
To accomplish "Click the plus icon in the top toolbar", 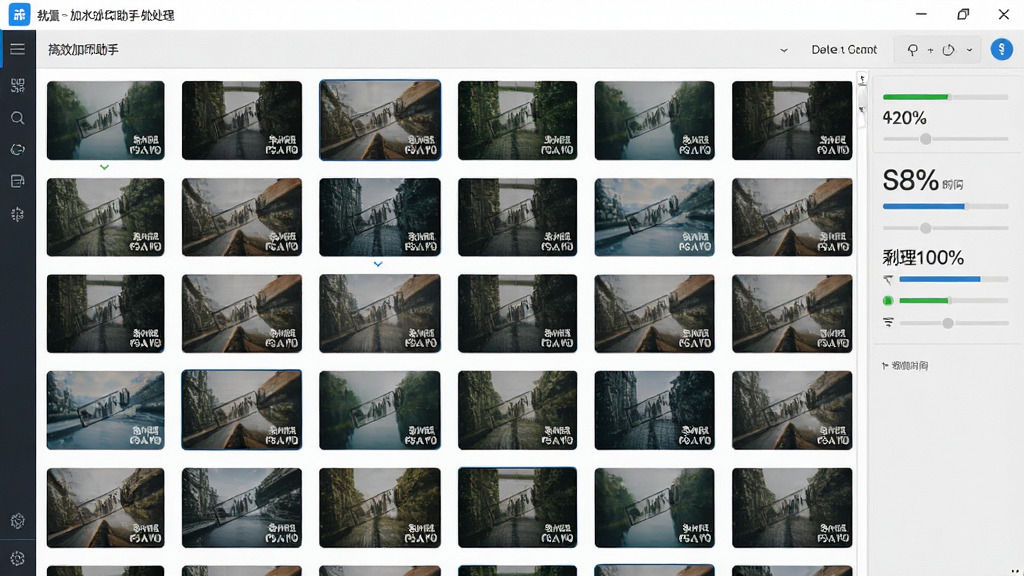I will (x=930, y=50).
